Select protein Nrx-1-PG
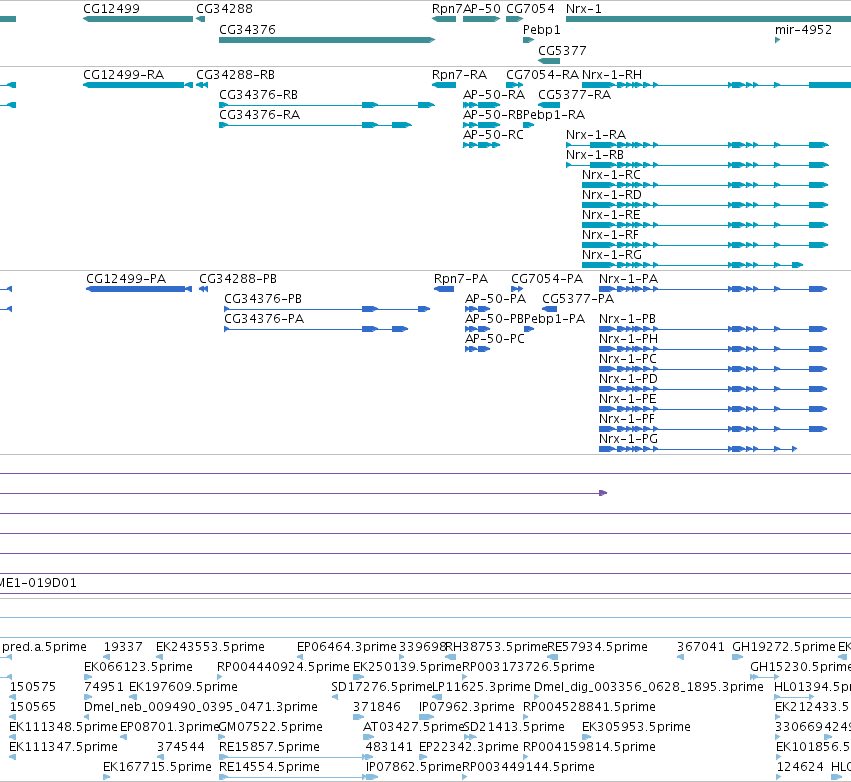851x782 pixels. 698,449
